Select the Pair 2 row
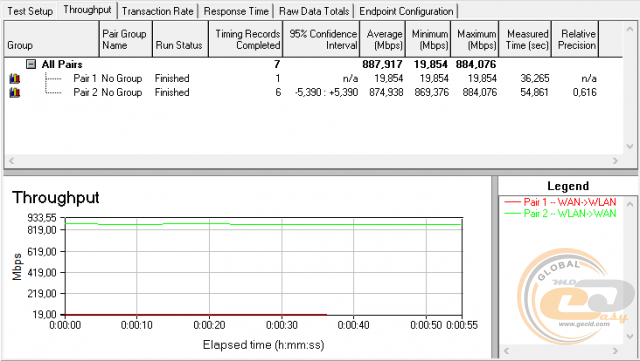Image resolution: width=640 pixels, height=361 pixels. [x=313, y=92]
